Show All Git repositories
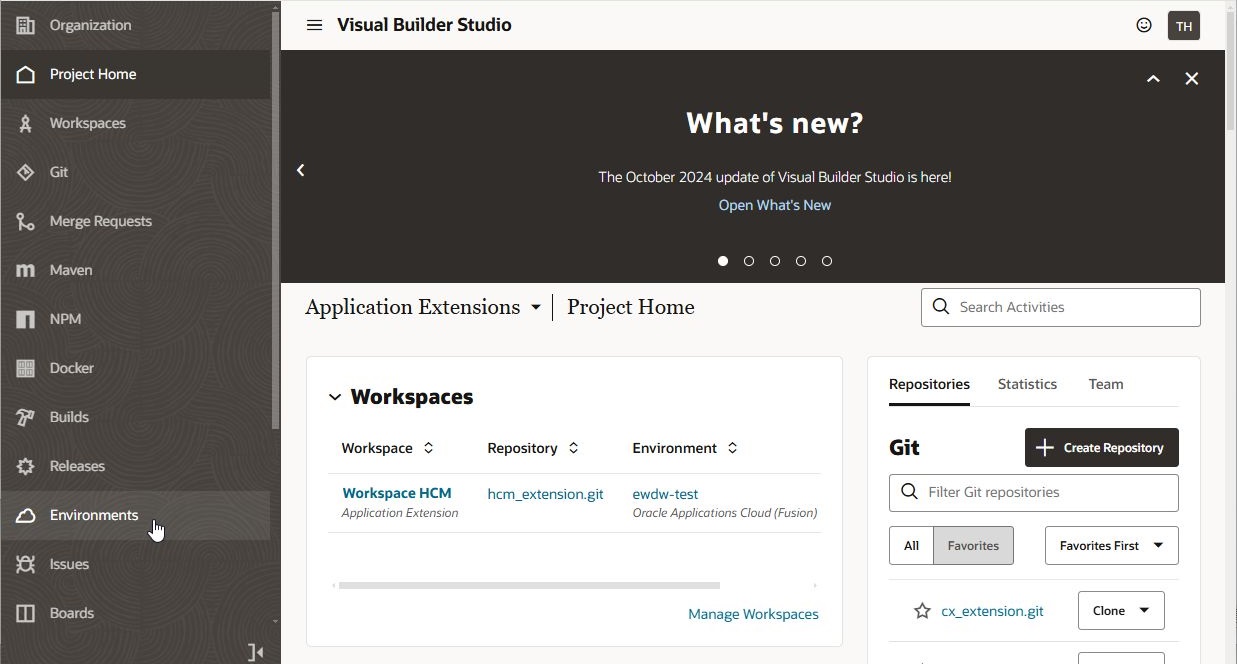The image size is (1237, 664). [x=911, y=546]
